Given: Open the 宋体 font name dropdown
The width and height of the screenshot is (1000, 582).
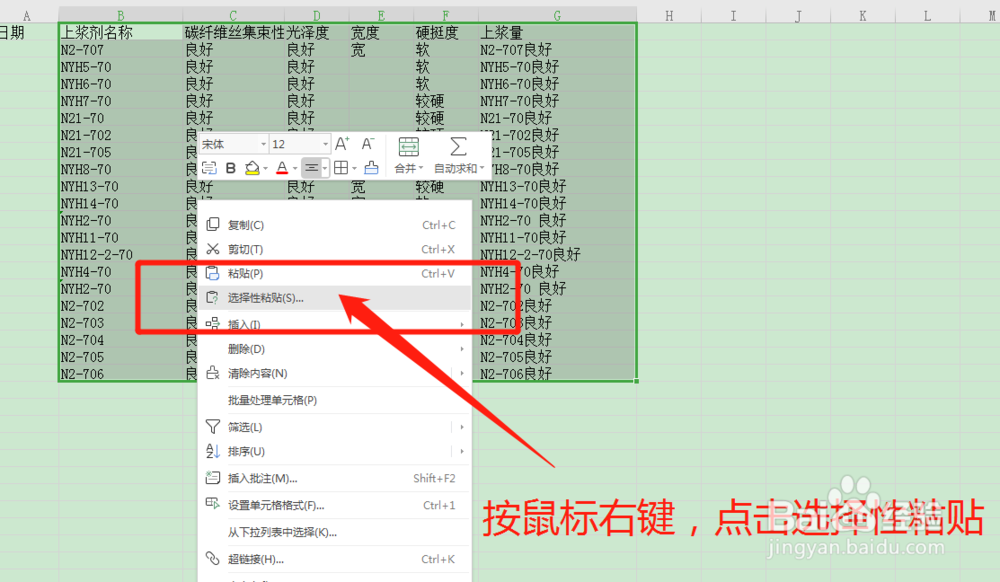Looking at the screenshot, I should [x=264, y=144].
